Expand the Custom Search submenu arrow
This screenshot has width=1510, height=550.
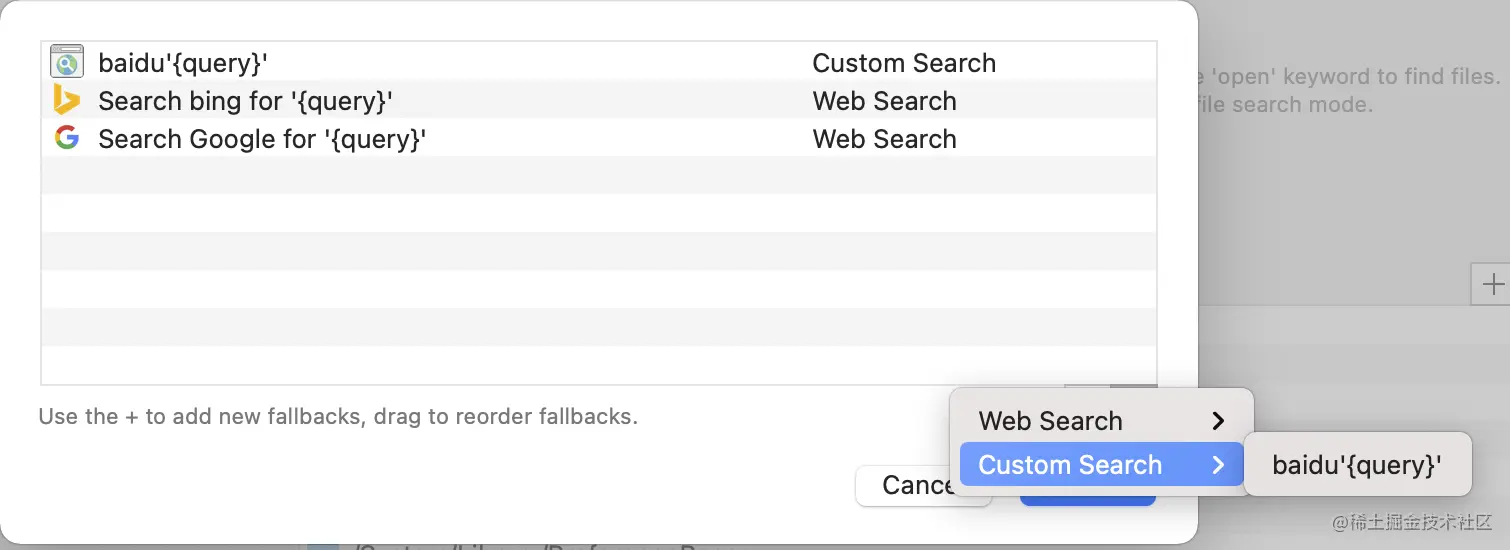(1218, 465)
